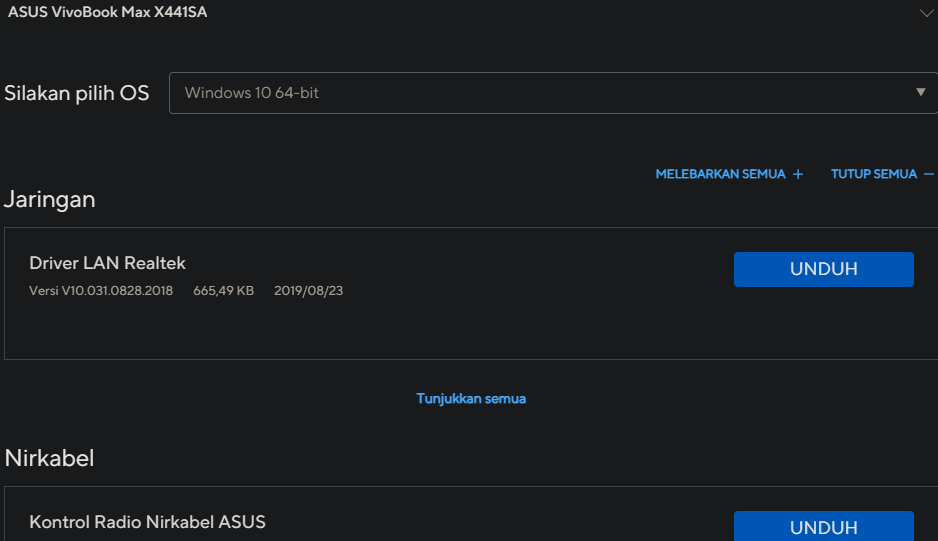Expand all sections via MELEBARKAN SEMUA

pyautogui.click(x=729, y=174)
